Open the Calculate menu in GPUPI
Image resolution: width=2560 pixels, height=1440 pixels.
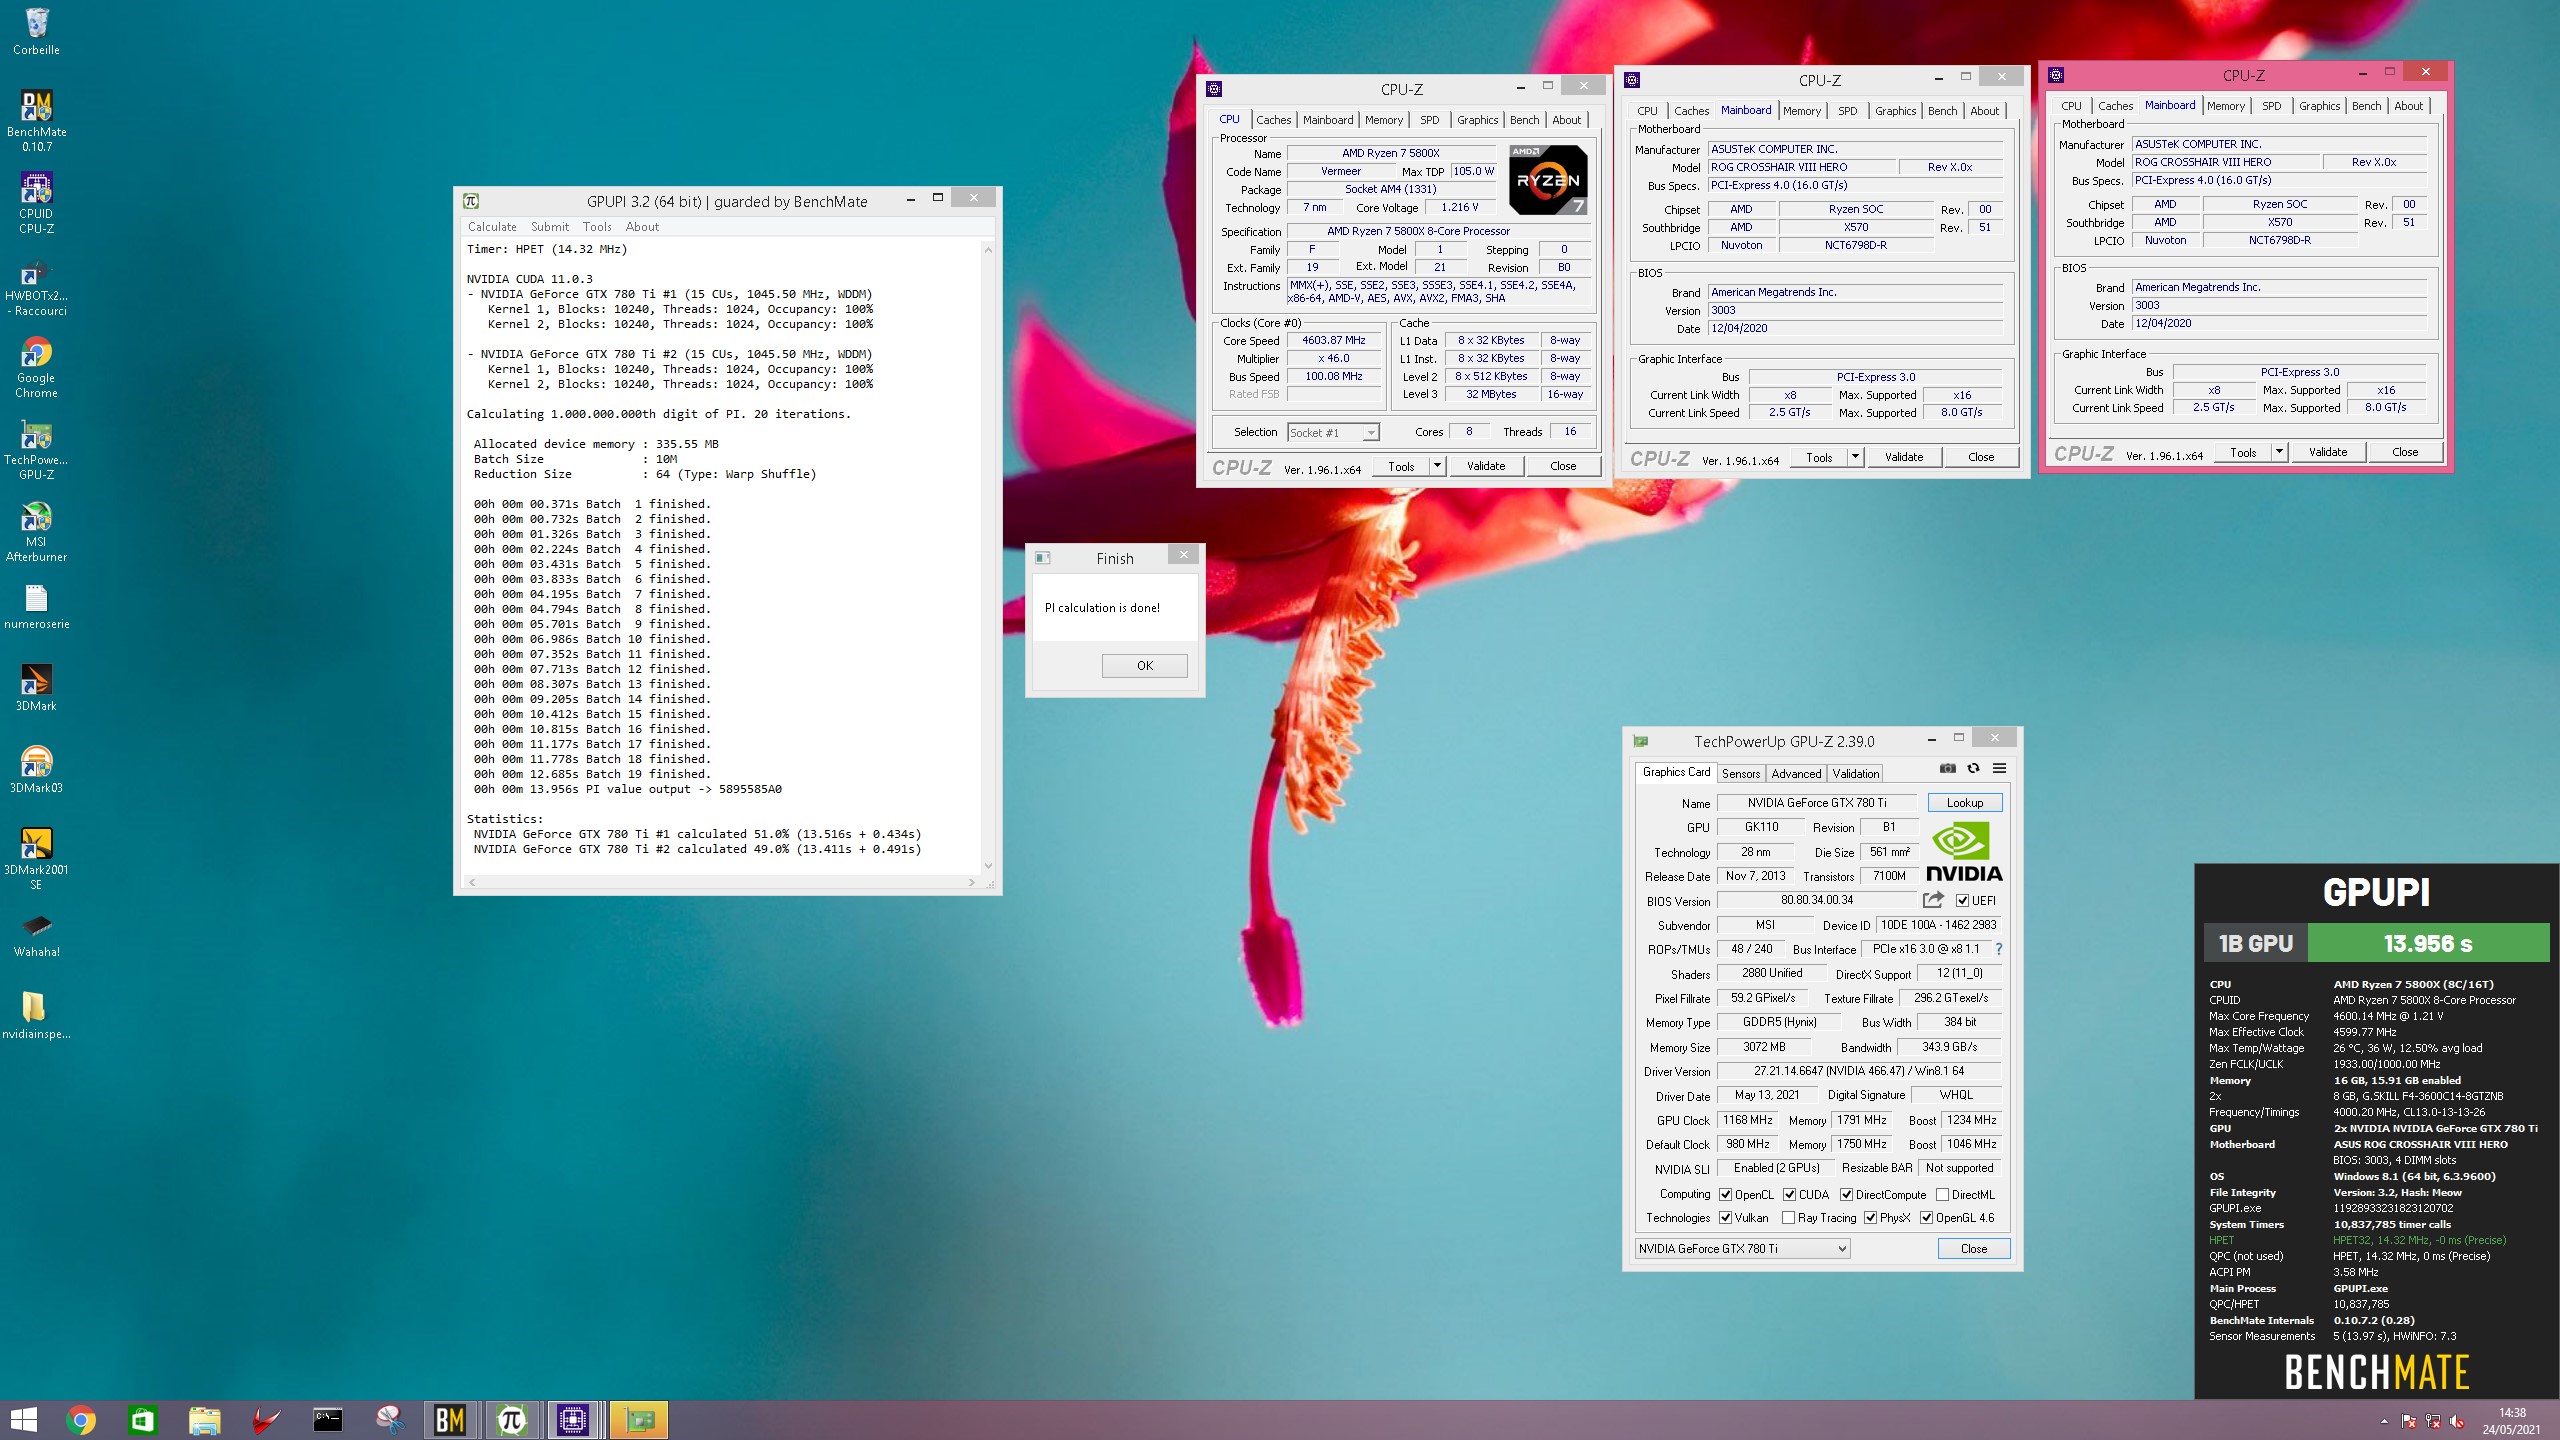pos(492,227)
